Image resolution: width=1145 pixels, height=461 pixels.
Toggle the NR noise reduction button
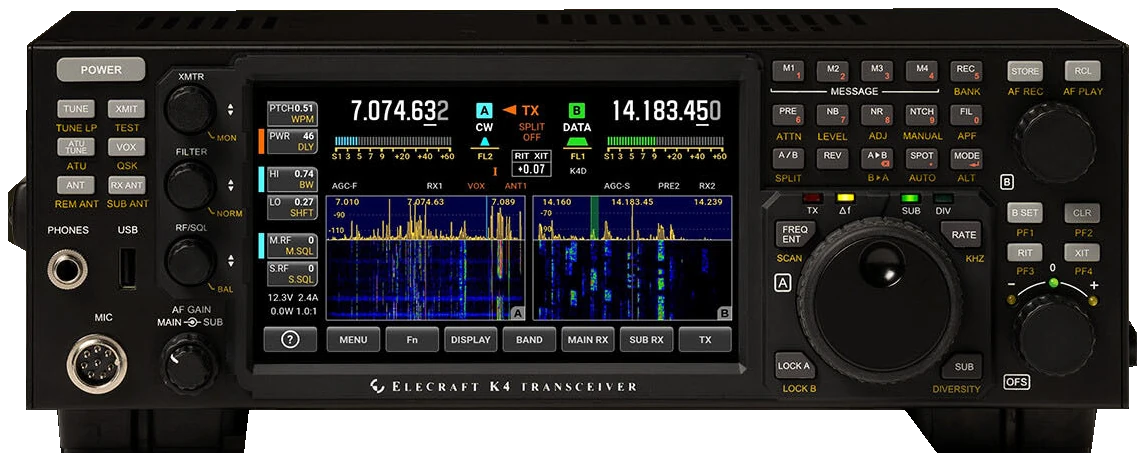point(877,114)
